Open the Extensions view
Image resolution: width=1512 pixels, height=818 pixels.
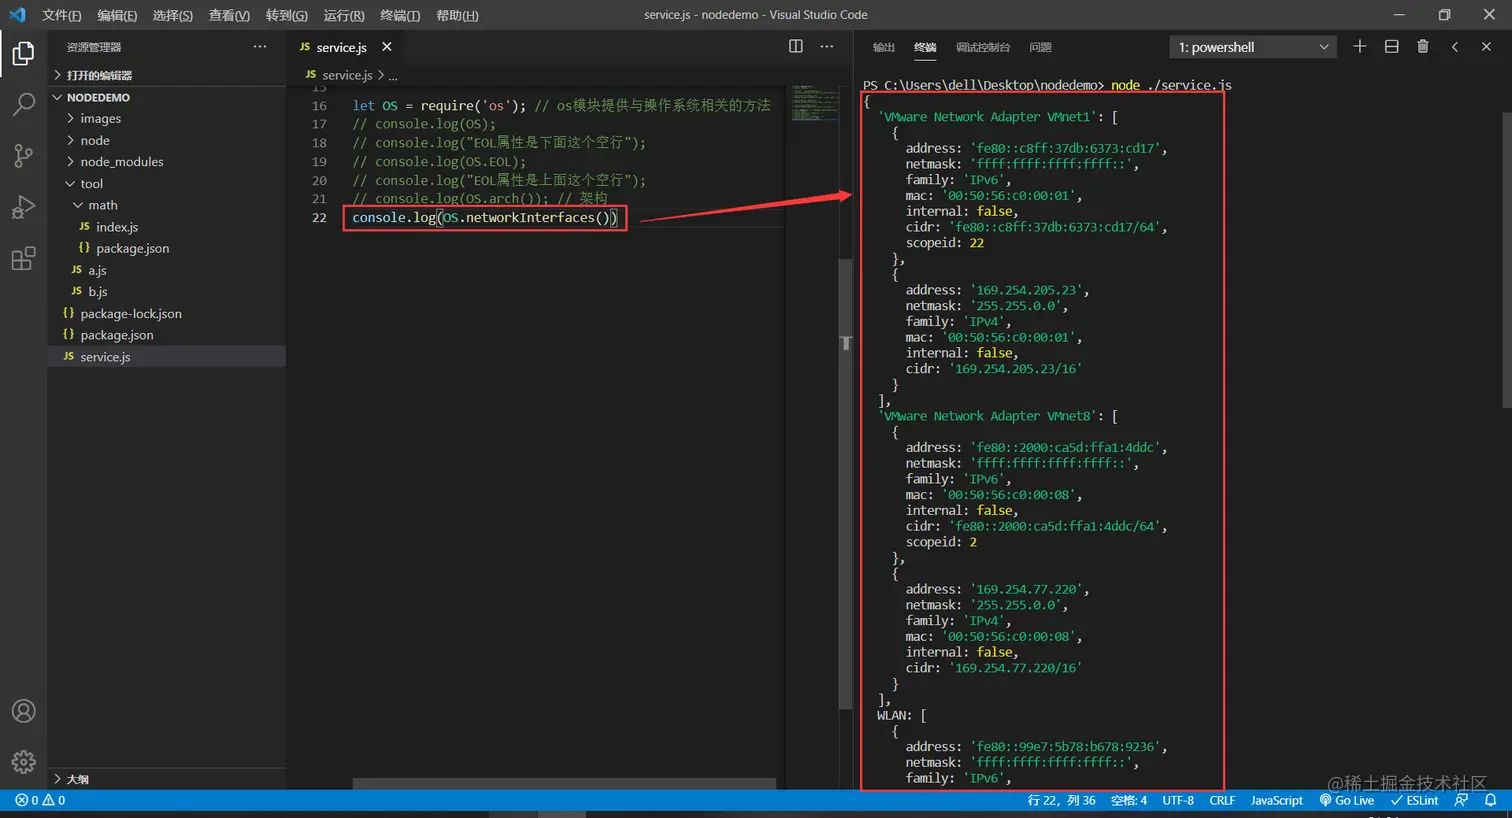click(x=23, y=259)
